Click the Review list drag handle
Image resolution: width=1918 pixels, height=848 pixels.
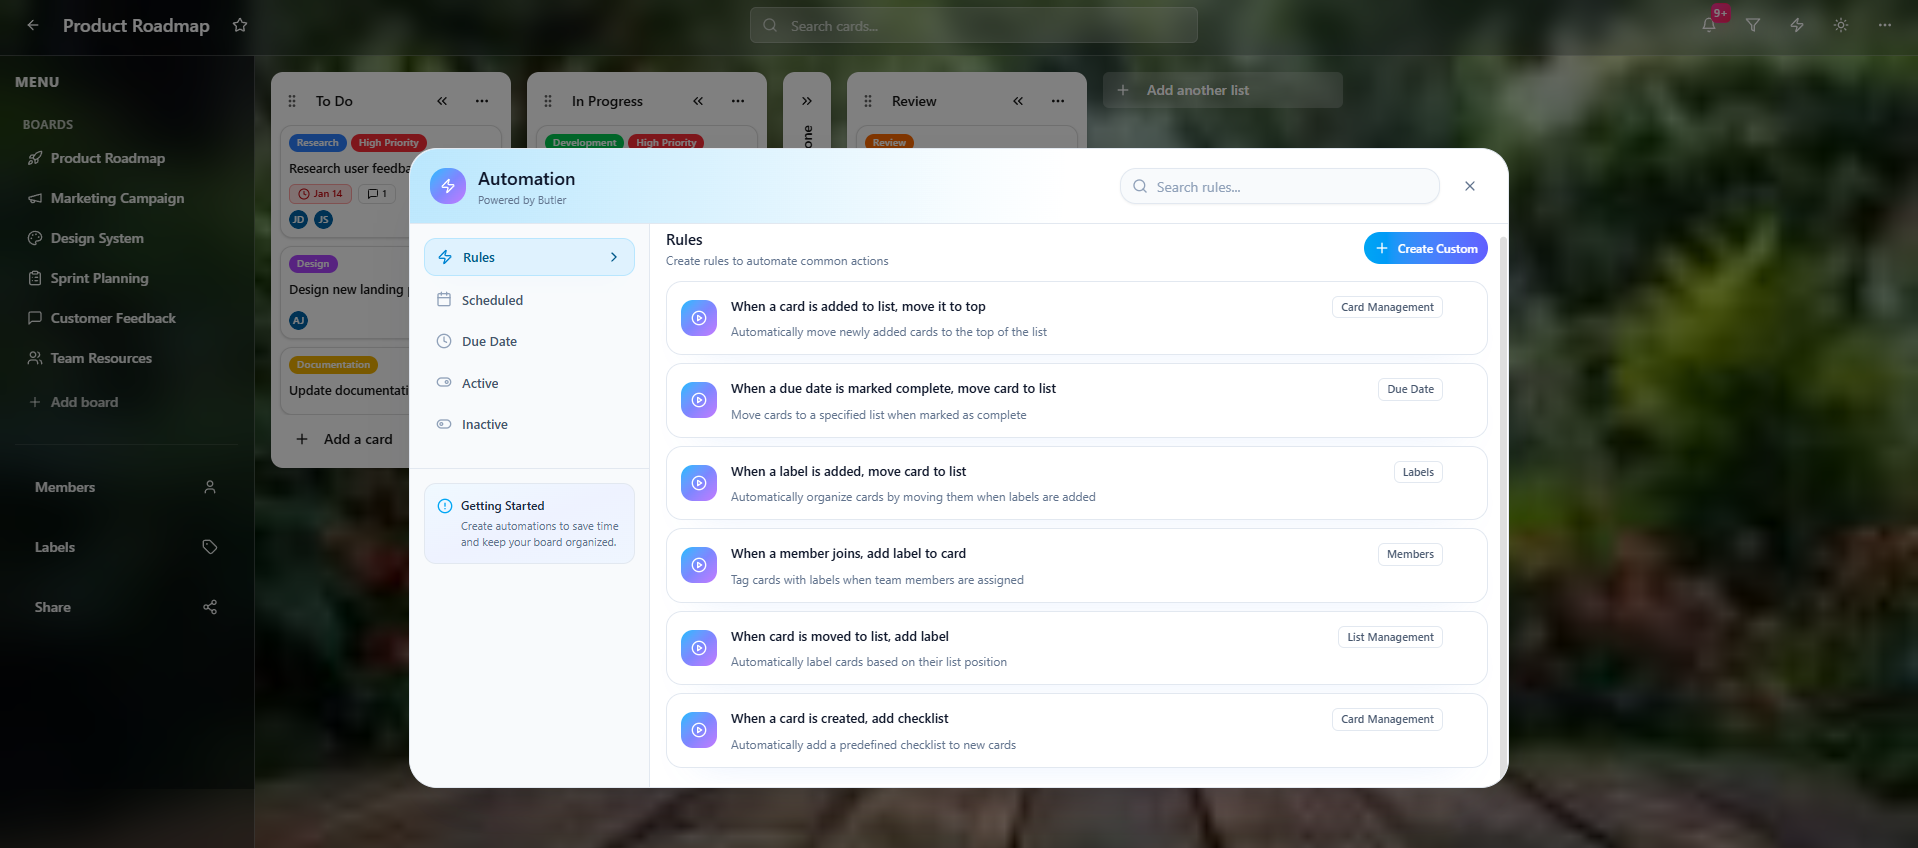(868, 101)
